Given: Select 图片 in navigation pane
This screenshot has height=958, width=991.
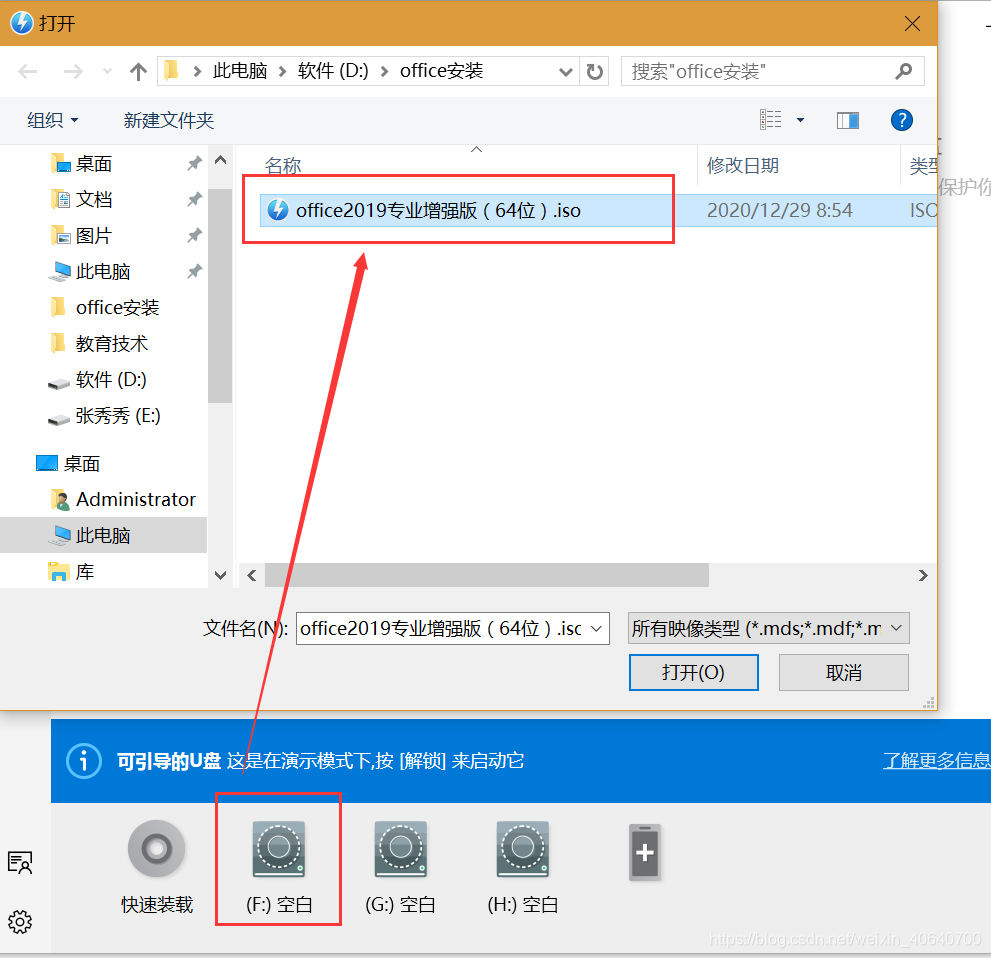Looking at the screenshot, I should (94, 236).
